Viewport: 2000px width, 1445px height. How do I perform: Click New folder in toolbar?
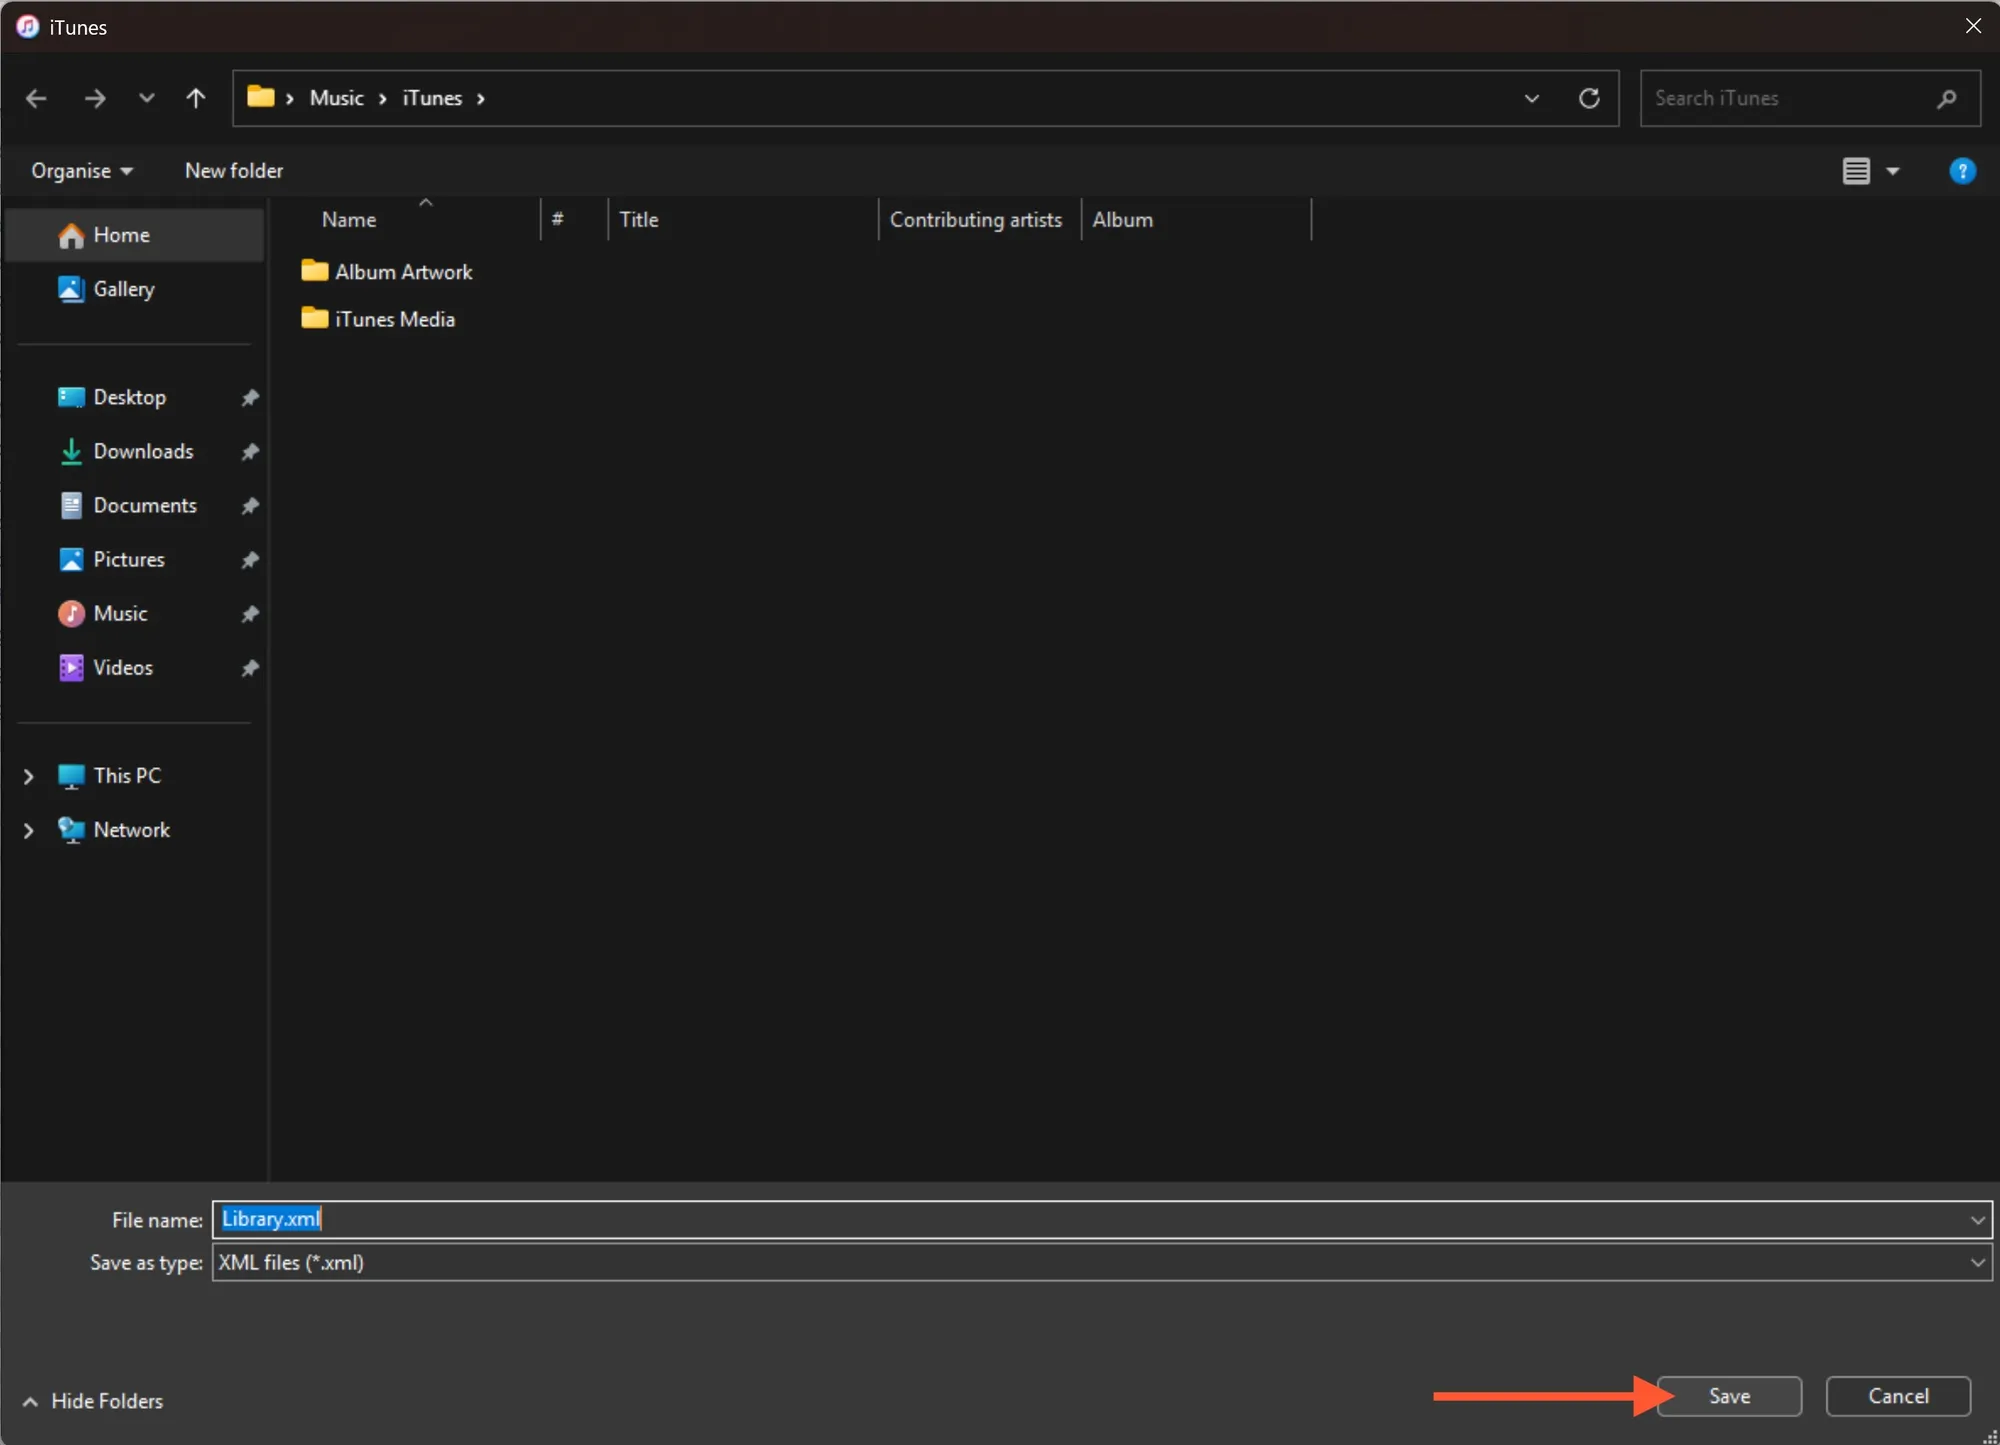pyautogui.click(x=234, y=171)
